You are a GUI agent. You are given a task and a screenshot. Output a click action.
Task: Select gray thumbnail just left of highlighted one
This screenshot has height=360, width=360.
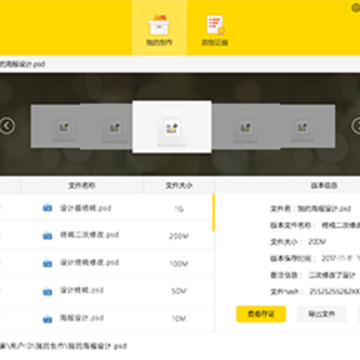coord(106,126)
